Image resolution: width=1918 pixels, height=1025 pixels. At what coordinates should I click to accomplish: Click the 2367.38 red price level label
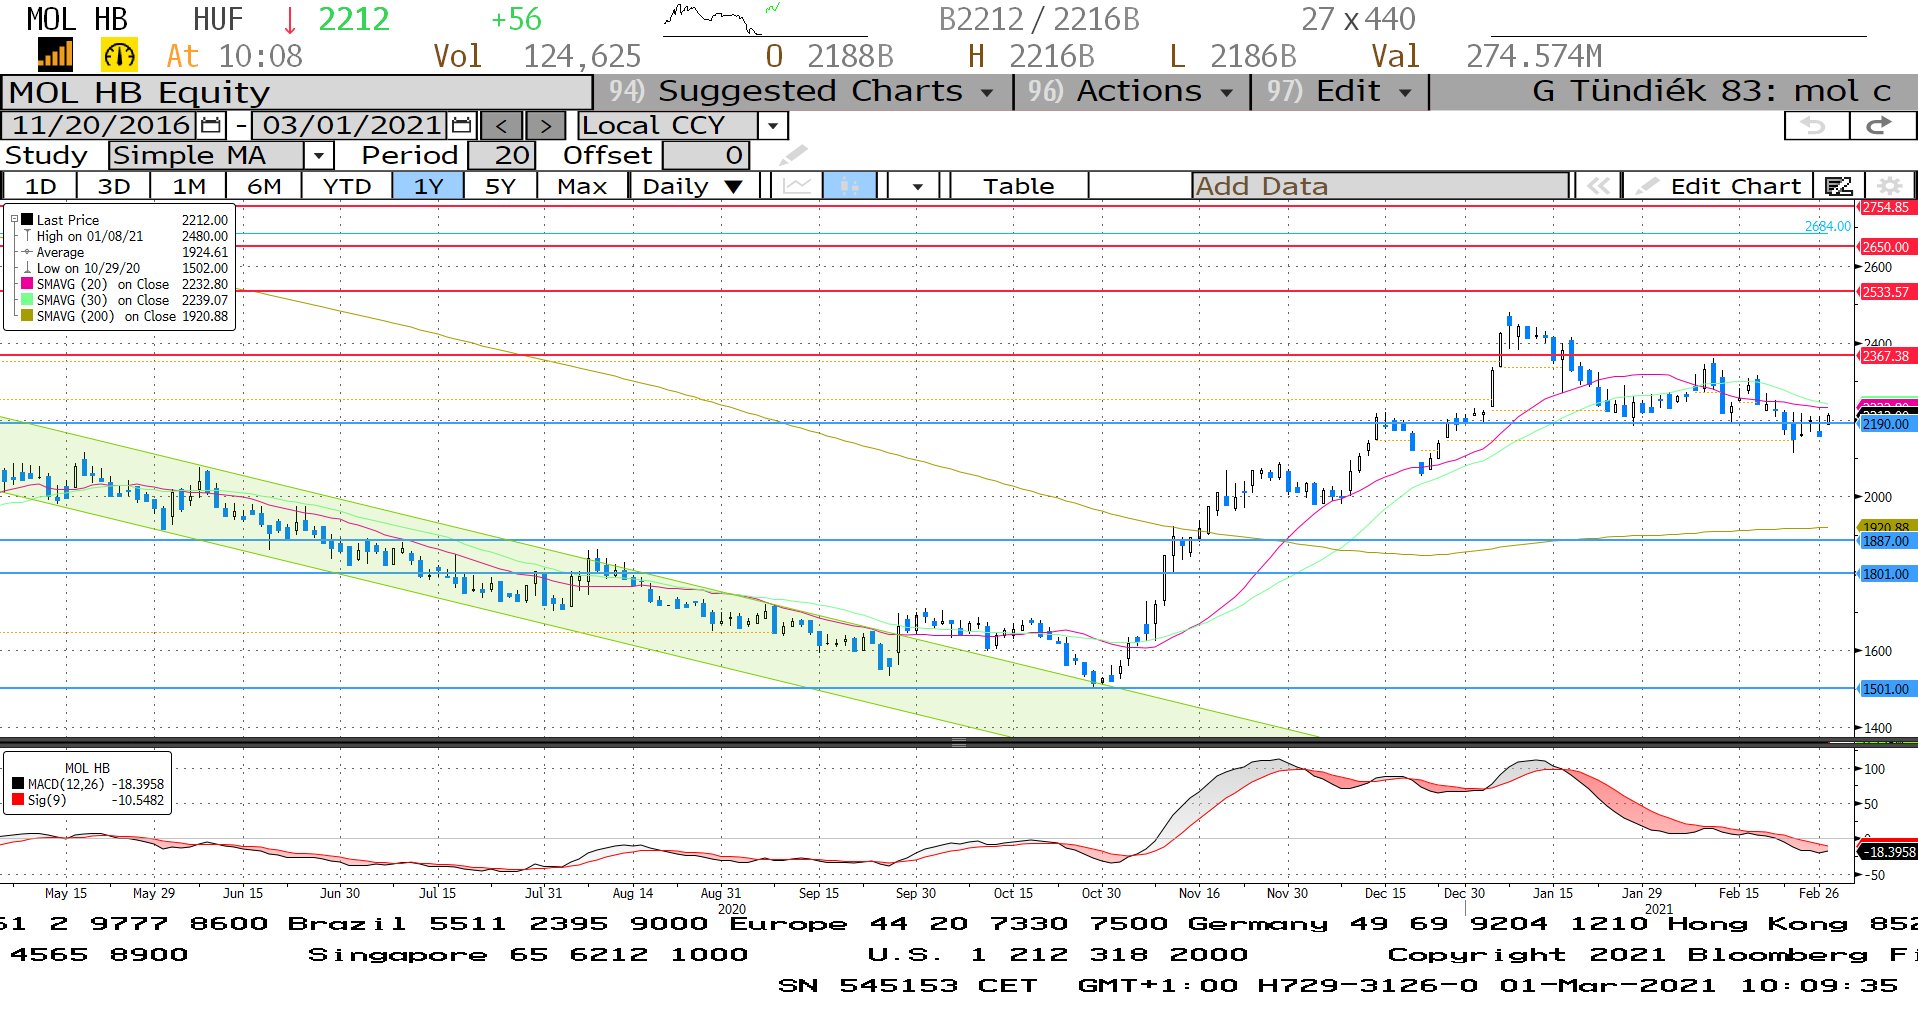click(1885, 356)
